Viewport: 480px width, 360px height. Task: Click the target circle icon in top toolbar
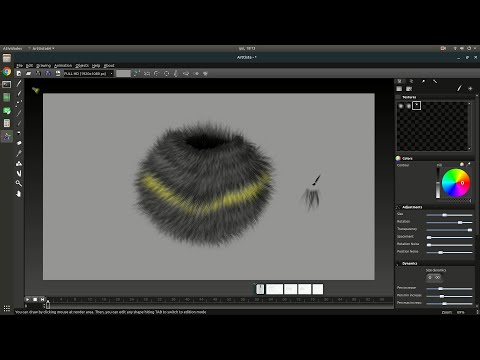click(166, 73)
